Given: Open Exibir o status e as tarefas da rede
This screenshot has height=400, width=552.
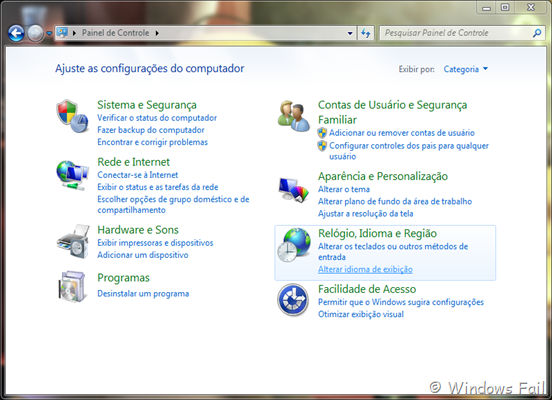Looking at the screenshot, I should [158, 187].
